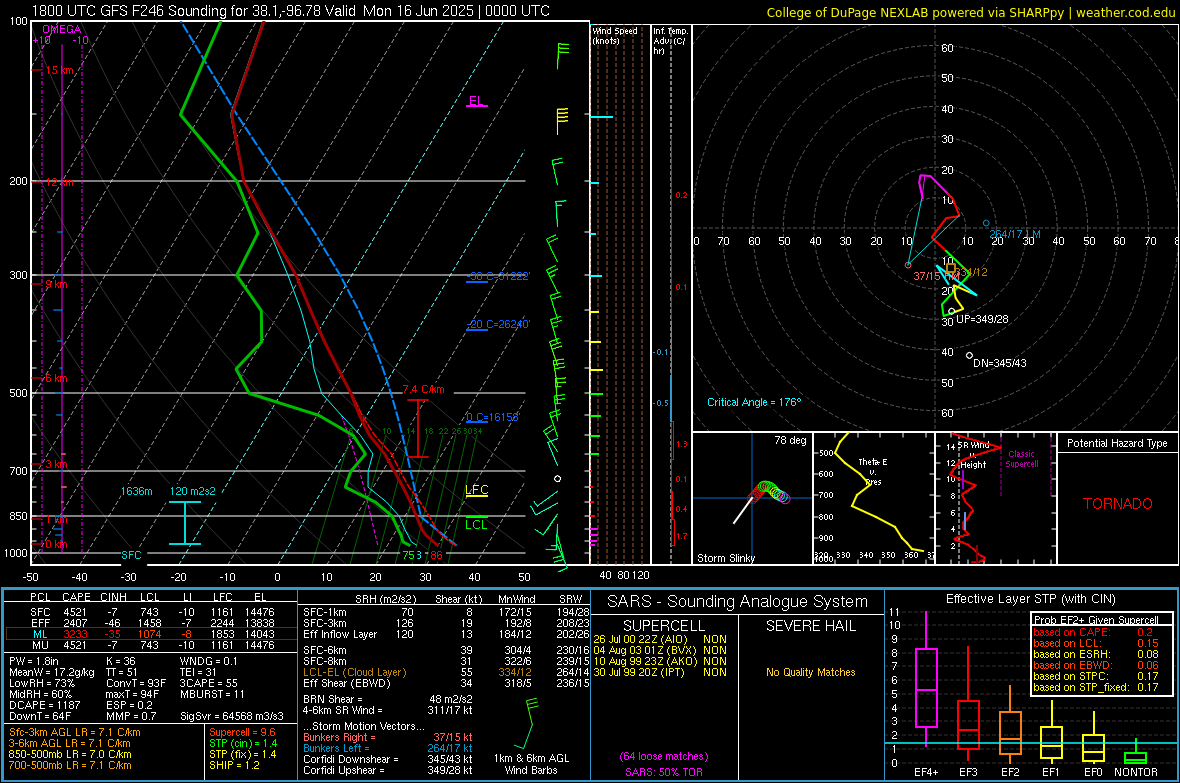Click the CAPE column header
The image size is (1180, 783).
76,598
